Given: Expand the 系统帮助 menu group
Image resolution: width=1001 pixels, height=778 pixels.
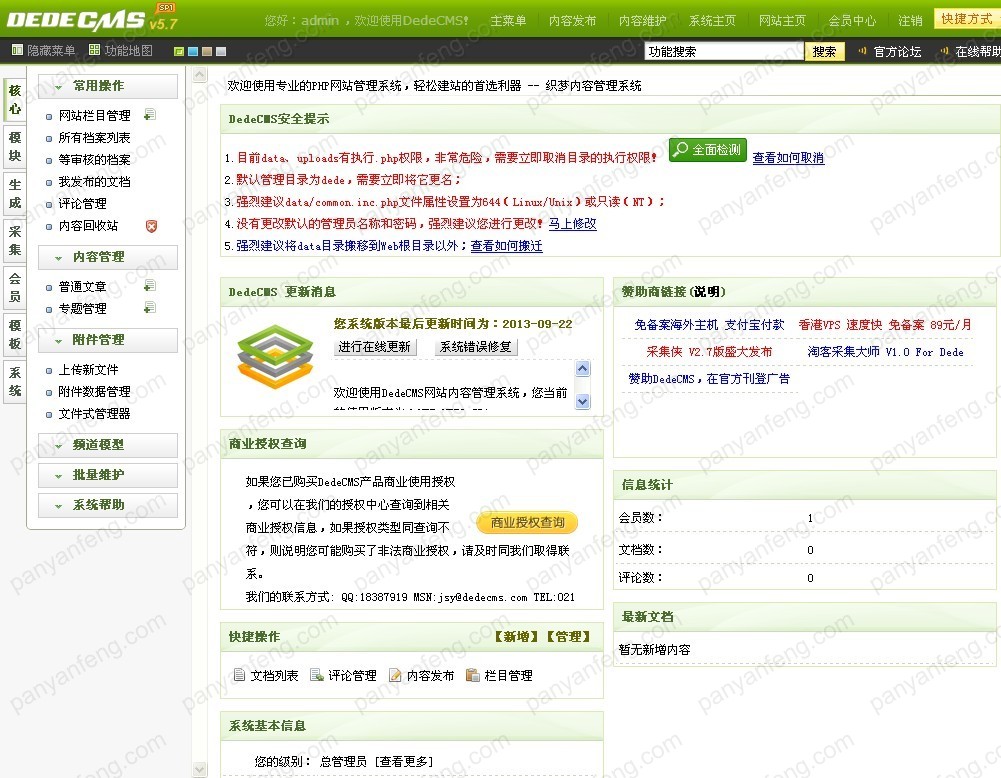Looking at the screenshot, I should point(108,505).
